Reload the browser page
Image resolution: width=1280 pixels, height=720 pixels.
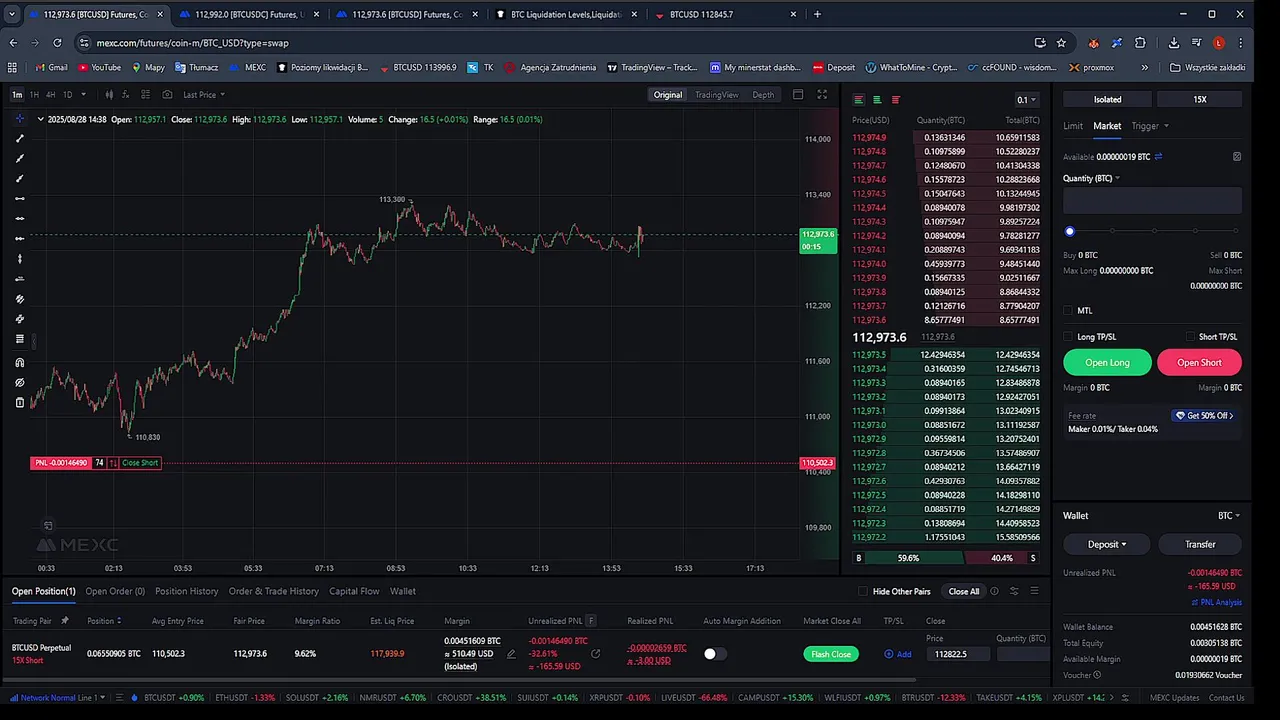click(x=57, y=43)
